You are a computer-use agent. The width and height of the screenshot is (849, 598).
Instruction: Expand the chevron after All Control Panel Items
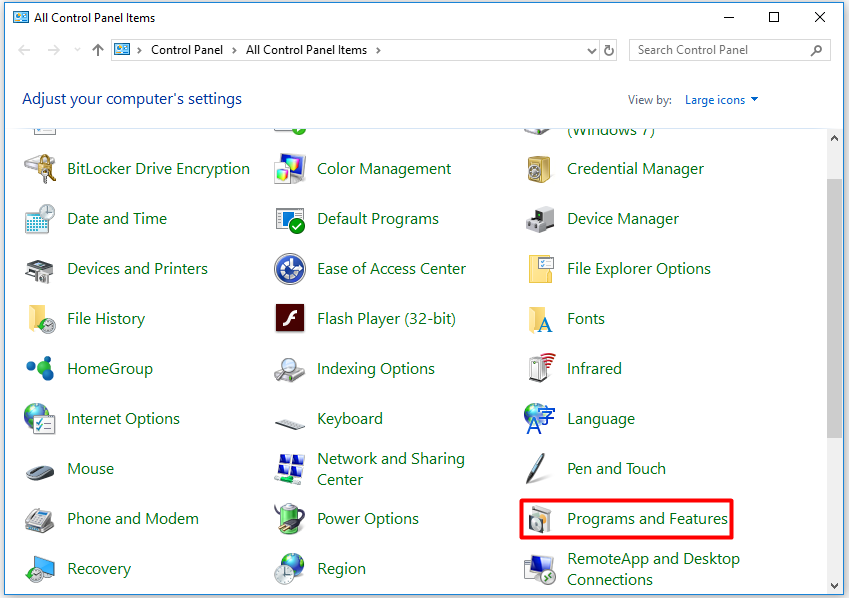378,50
